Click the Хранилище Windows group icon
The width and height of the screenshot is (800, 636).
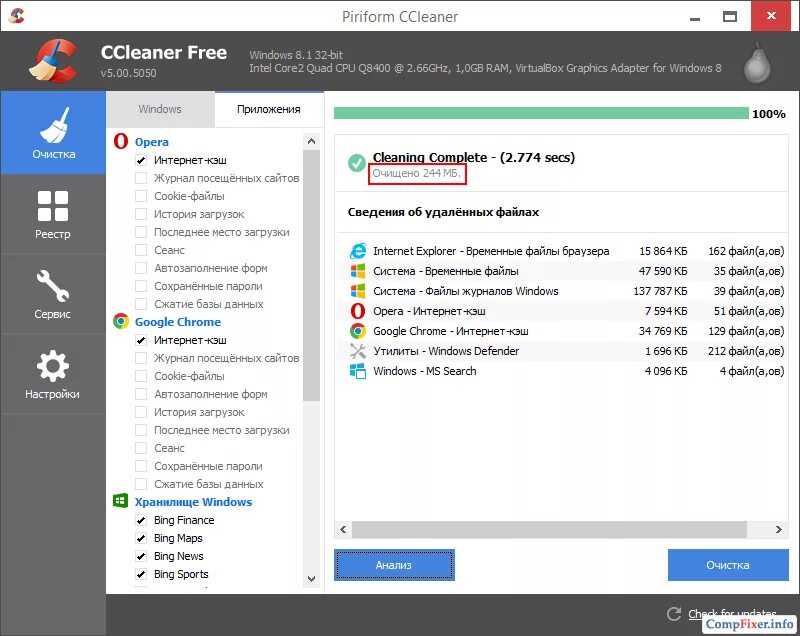click(120, 501)
